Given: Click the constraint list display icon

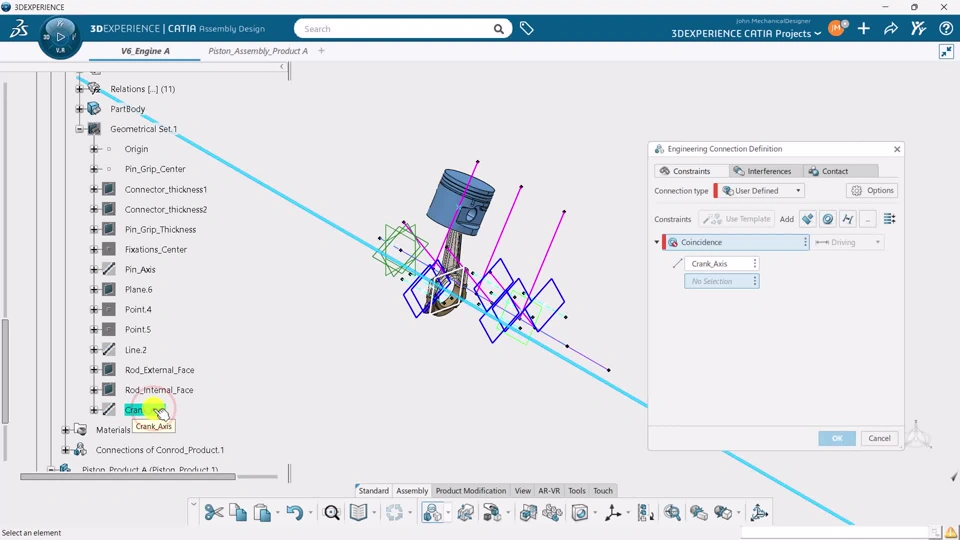Looking at the screenshot, I should point(890,219).
